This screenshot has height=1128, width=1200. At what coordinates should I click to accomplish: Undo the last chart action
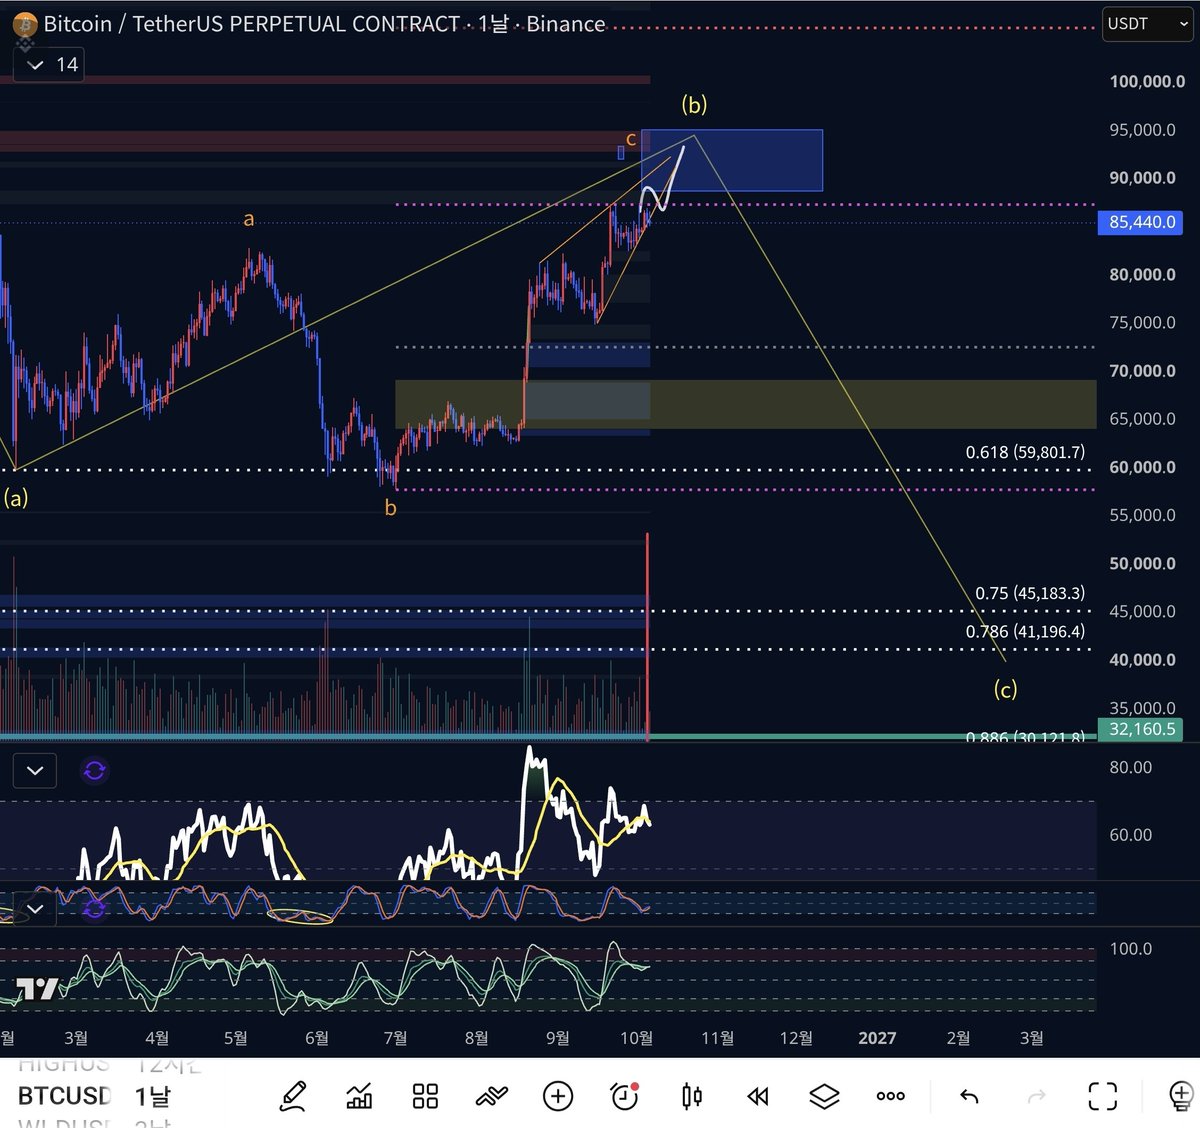(969, 1097)
